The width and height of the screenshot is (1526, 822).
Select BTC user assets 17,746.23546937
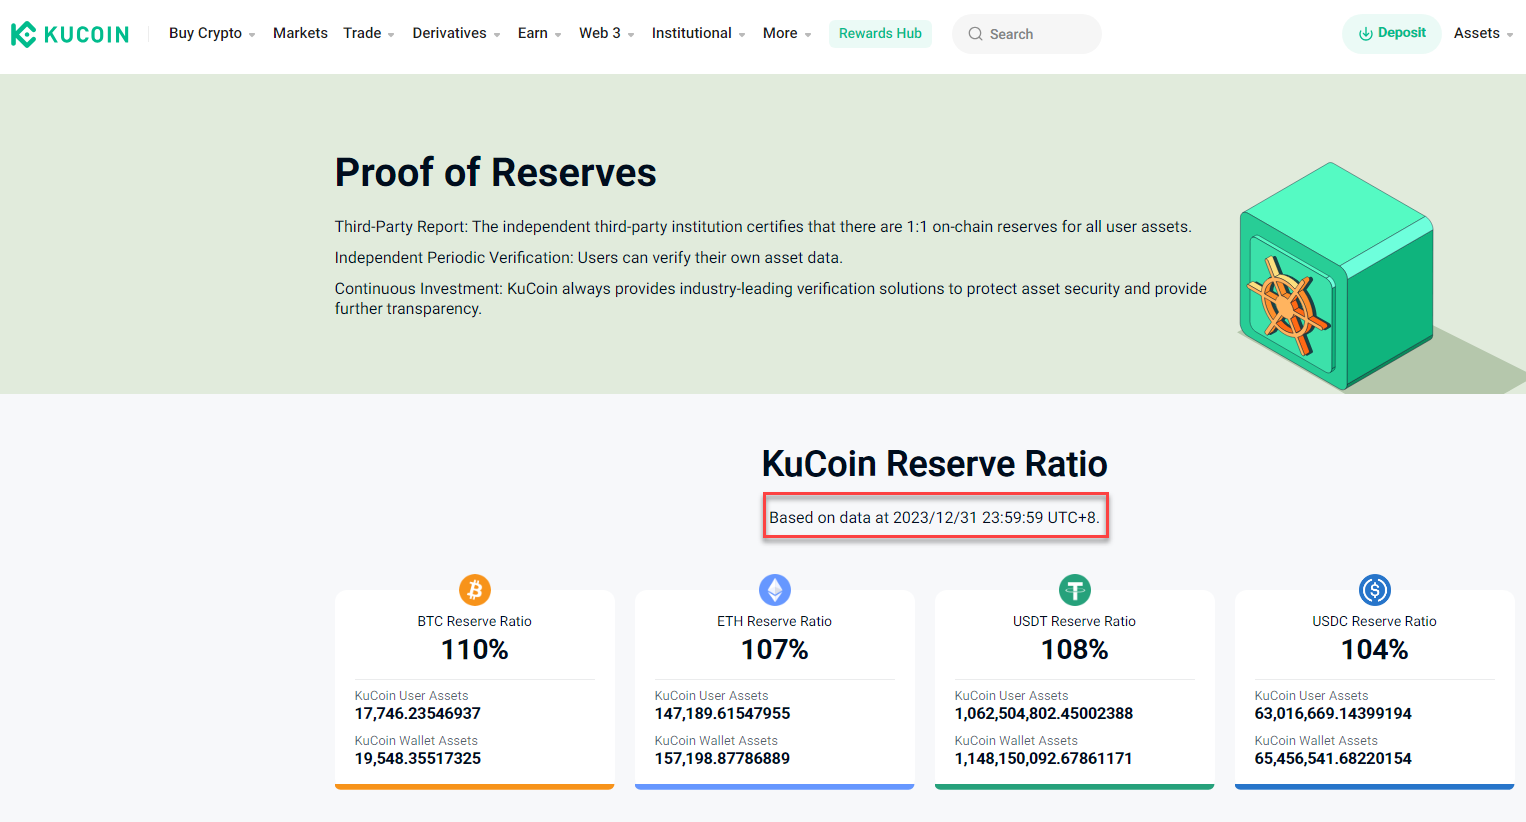point(418,714)
